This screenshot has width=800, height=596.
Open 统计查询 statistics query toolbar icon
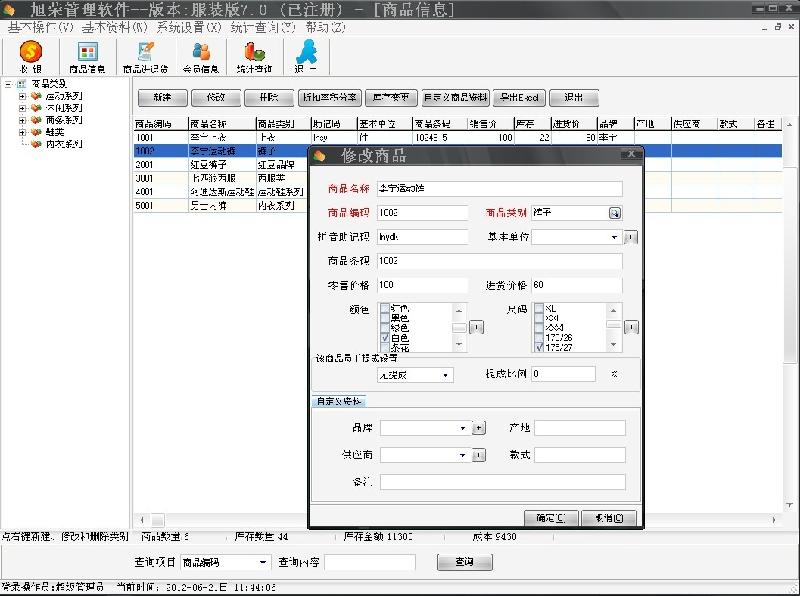pos(253,56)
